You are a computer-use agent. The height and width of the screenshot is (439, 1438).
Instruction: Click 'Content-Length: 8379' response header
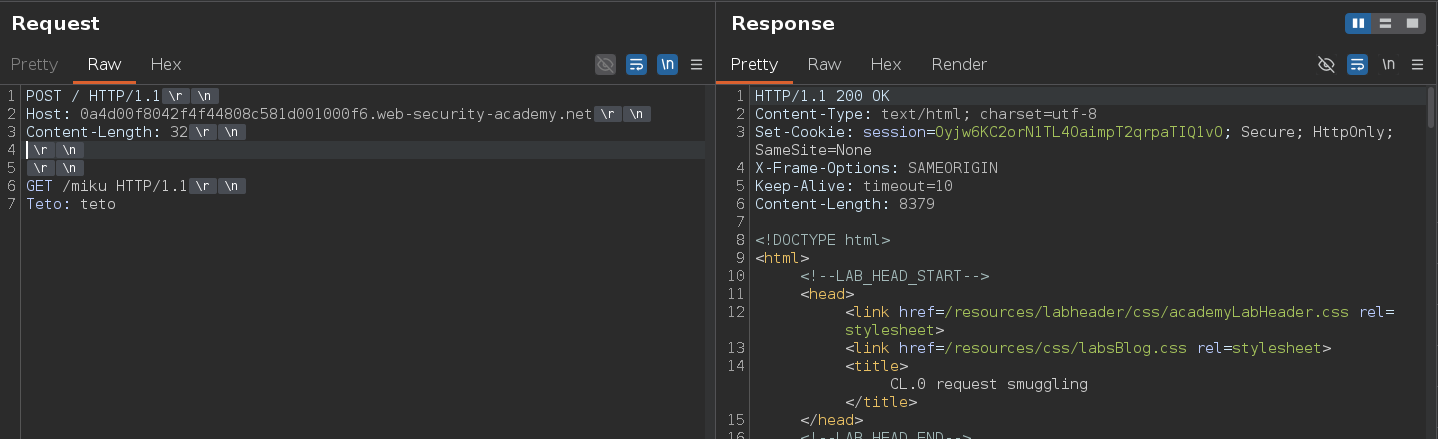pyautogui.click(x=845, y=204)
